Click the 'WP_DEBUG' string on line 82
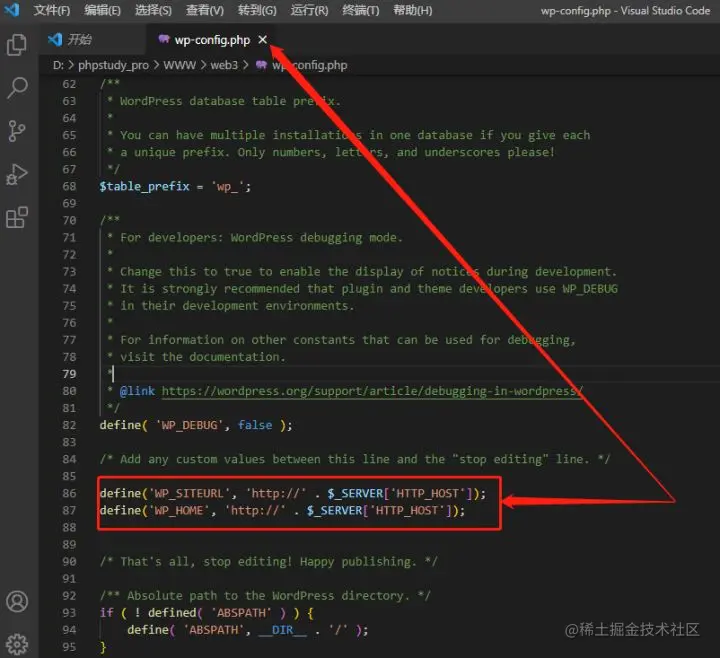Image resolution: width=720 pixels, height=658 pixels. [189, 425]
